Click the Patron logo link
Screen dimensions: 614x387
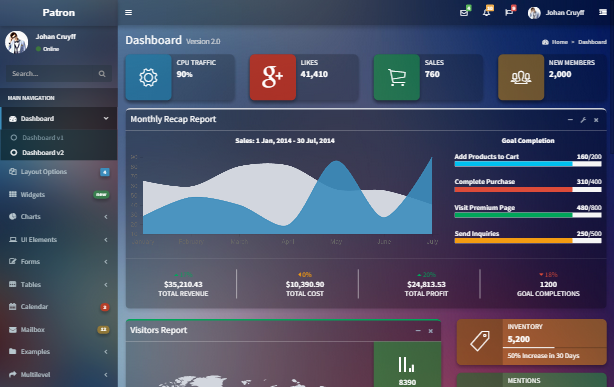pos(59,13)
